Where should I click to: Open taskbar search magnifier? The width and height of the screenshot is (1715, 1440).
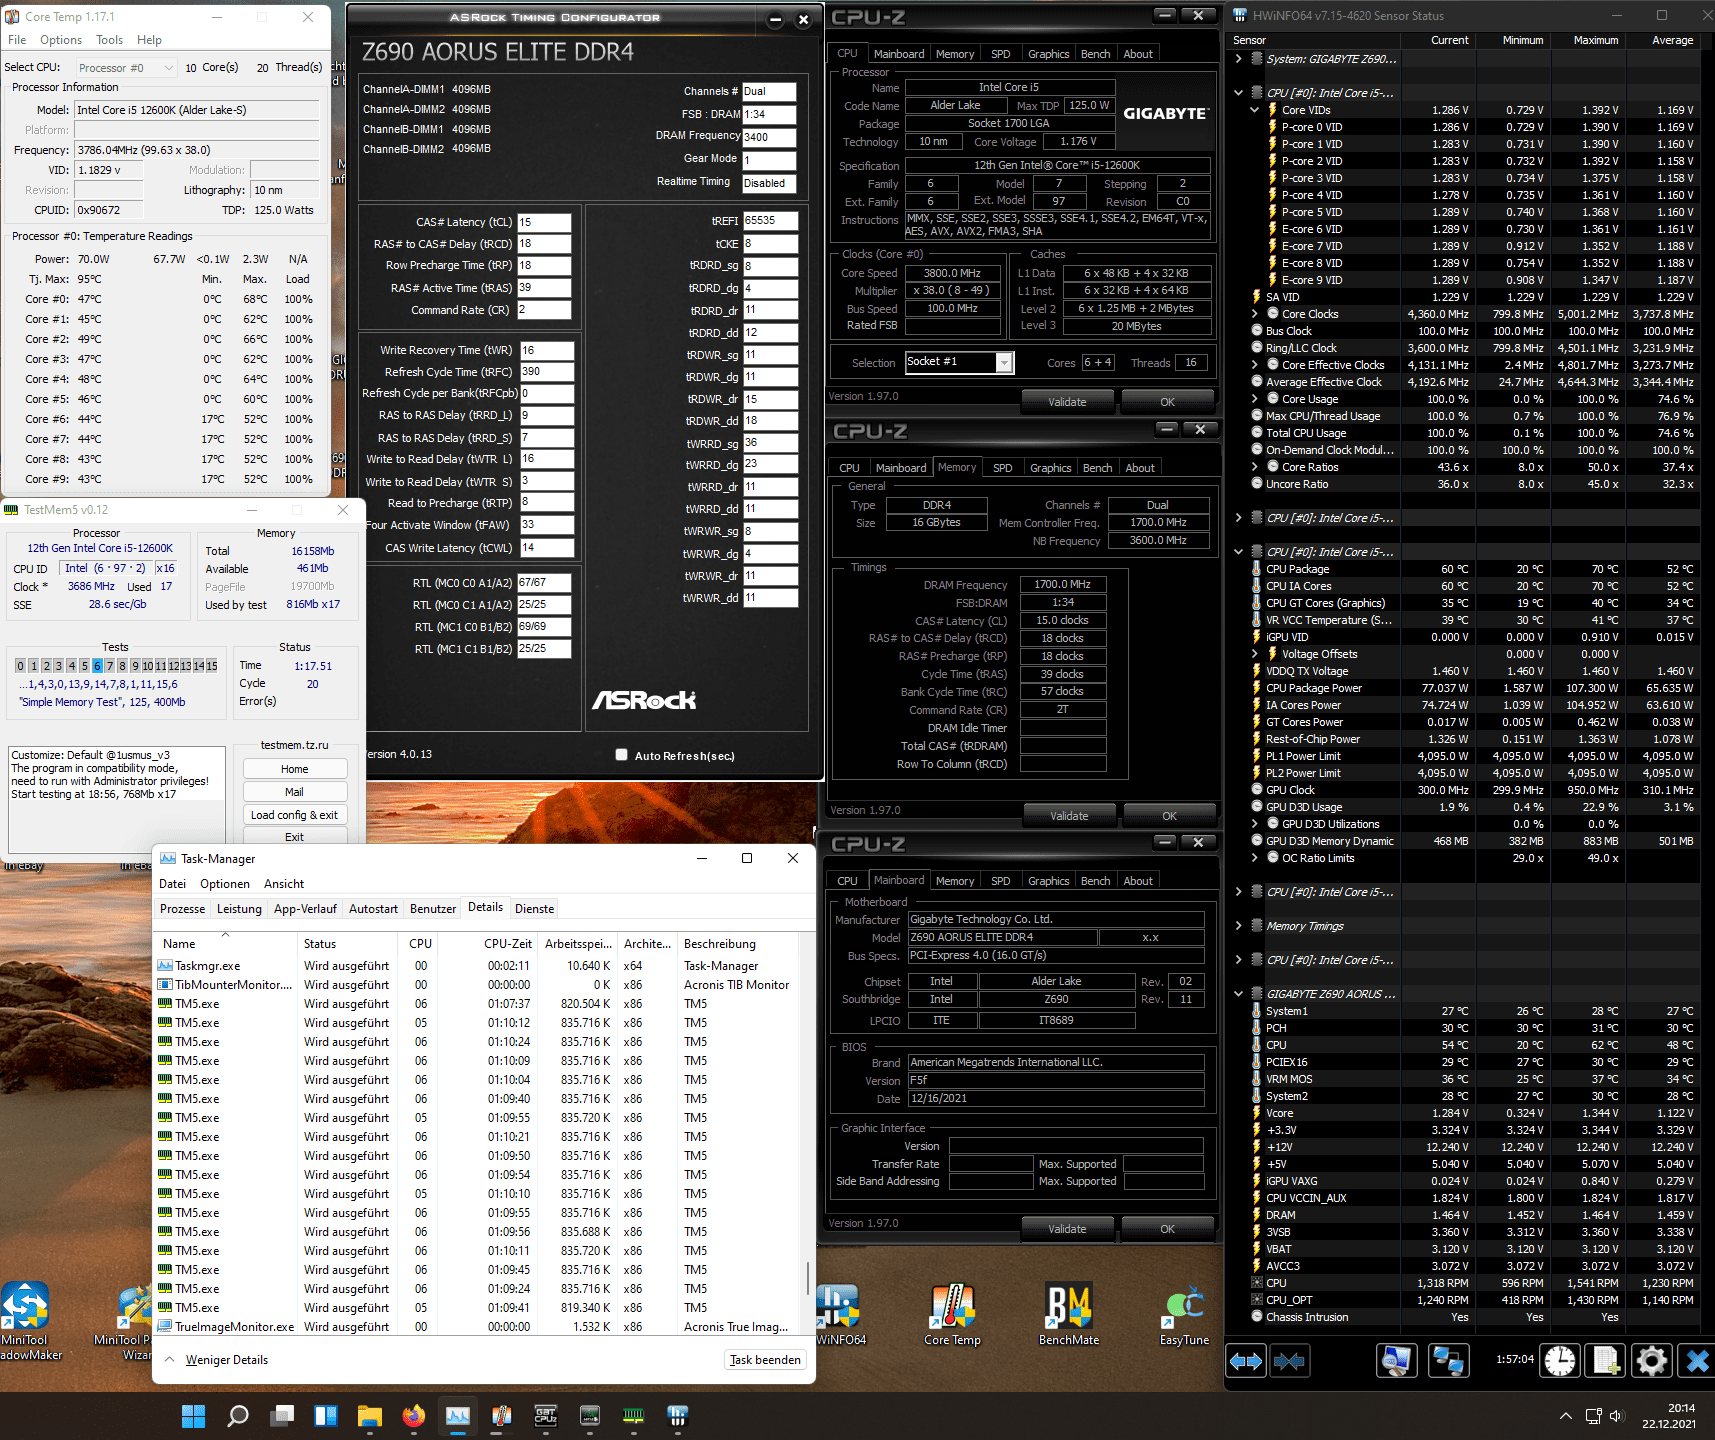coord(238,1416)
